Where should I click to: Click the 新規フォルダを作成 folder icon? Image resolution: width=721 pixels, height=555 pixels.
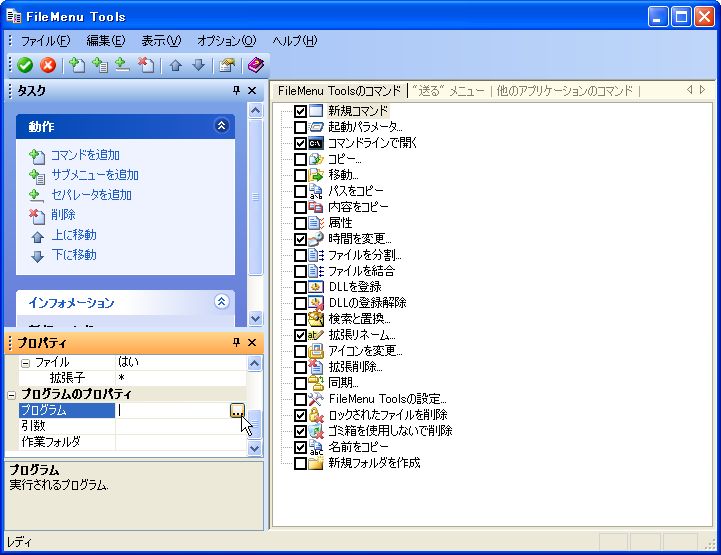pos(315,463)
